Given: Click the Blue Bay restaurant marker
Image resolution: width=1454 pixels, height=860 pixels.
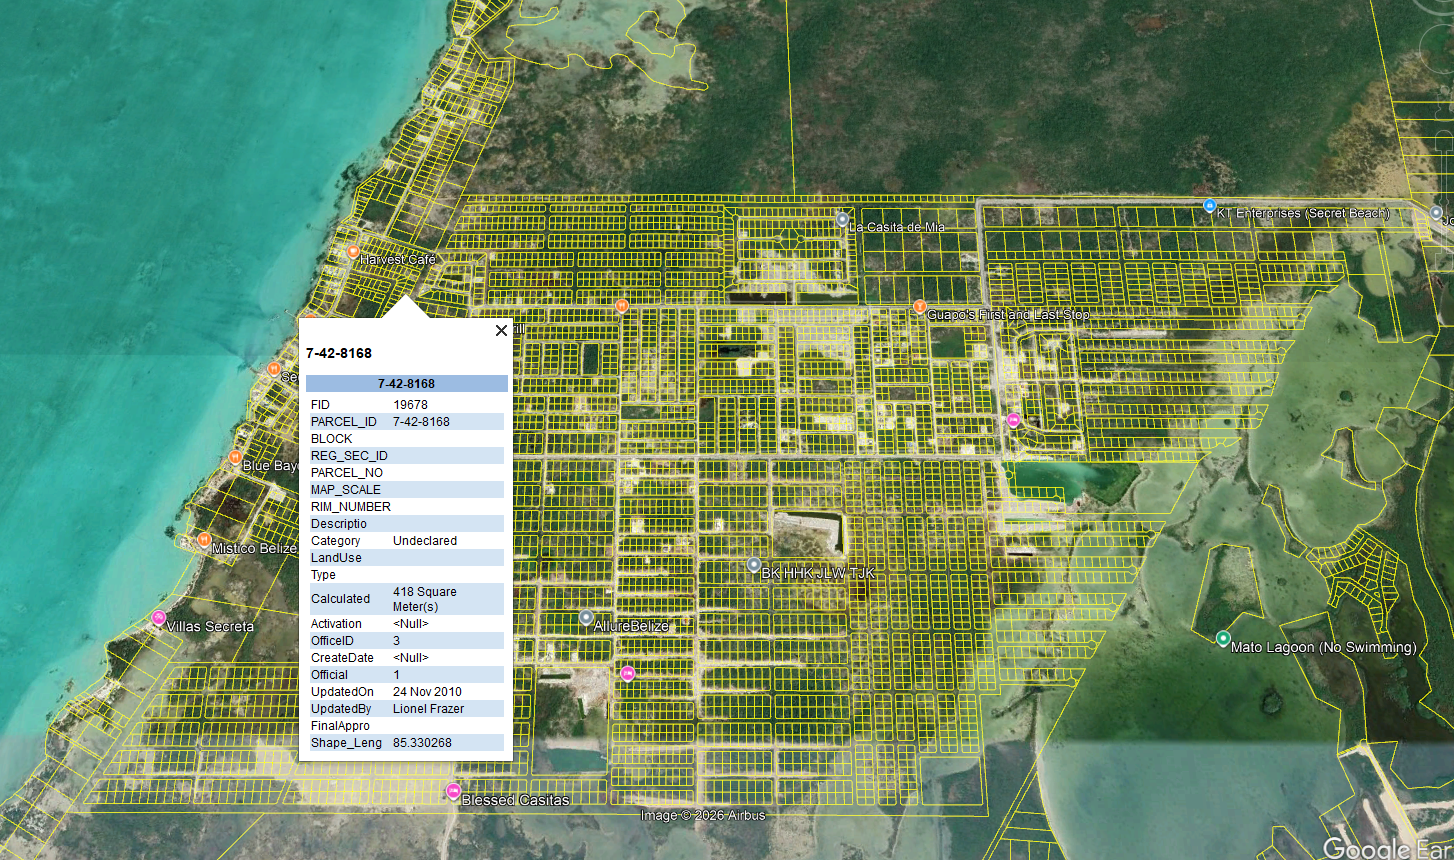Looking at the screenshot, I should (235, 458).
